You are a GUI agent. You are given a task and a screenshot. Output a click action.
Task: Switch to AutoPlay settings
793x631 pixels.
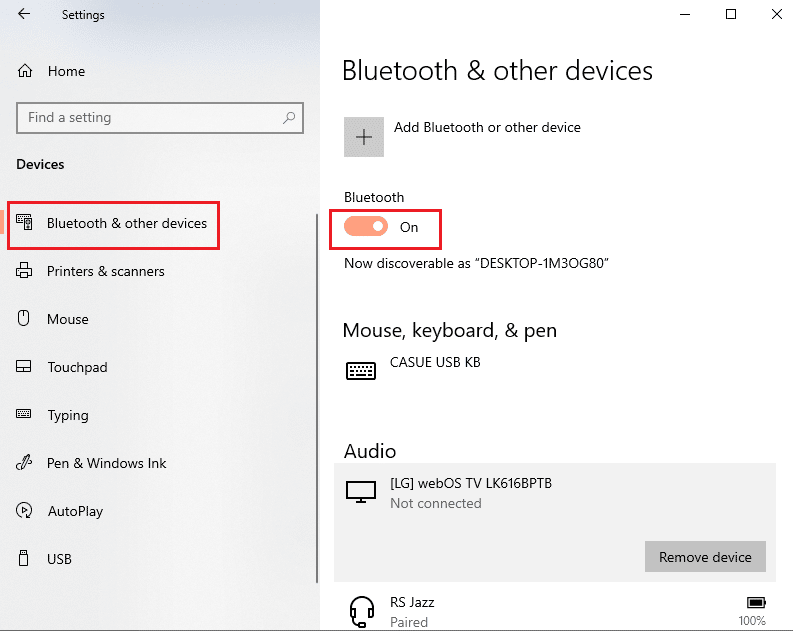pyautogui.click(x=75, y=511)
